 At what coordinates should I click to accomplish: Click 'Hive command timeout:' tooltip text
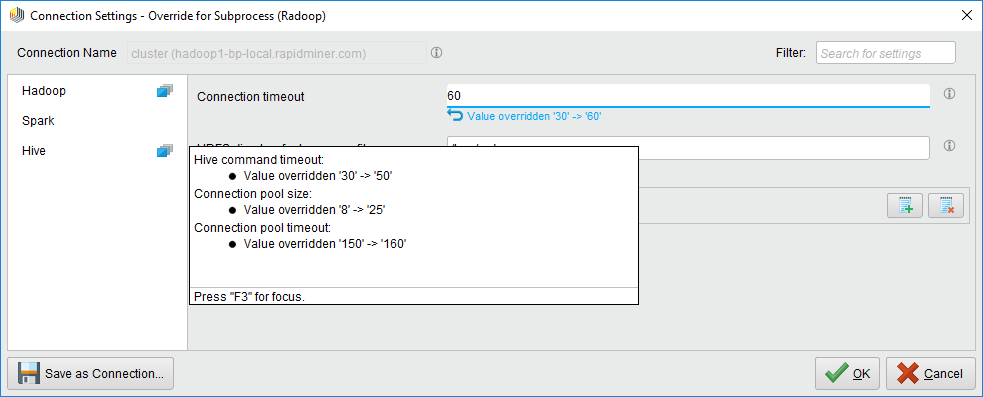[x=259, y=159]
